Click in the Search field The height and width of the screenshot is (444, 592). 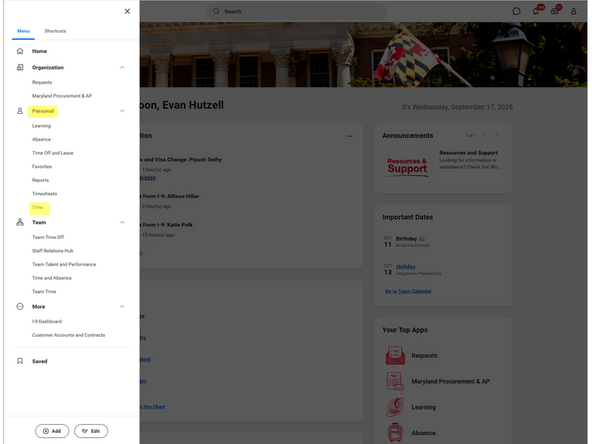click(296, 11)
